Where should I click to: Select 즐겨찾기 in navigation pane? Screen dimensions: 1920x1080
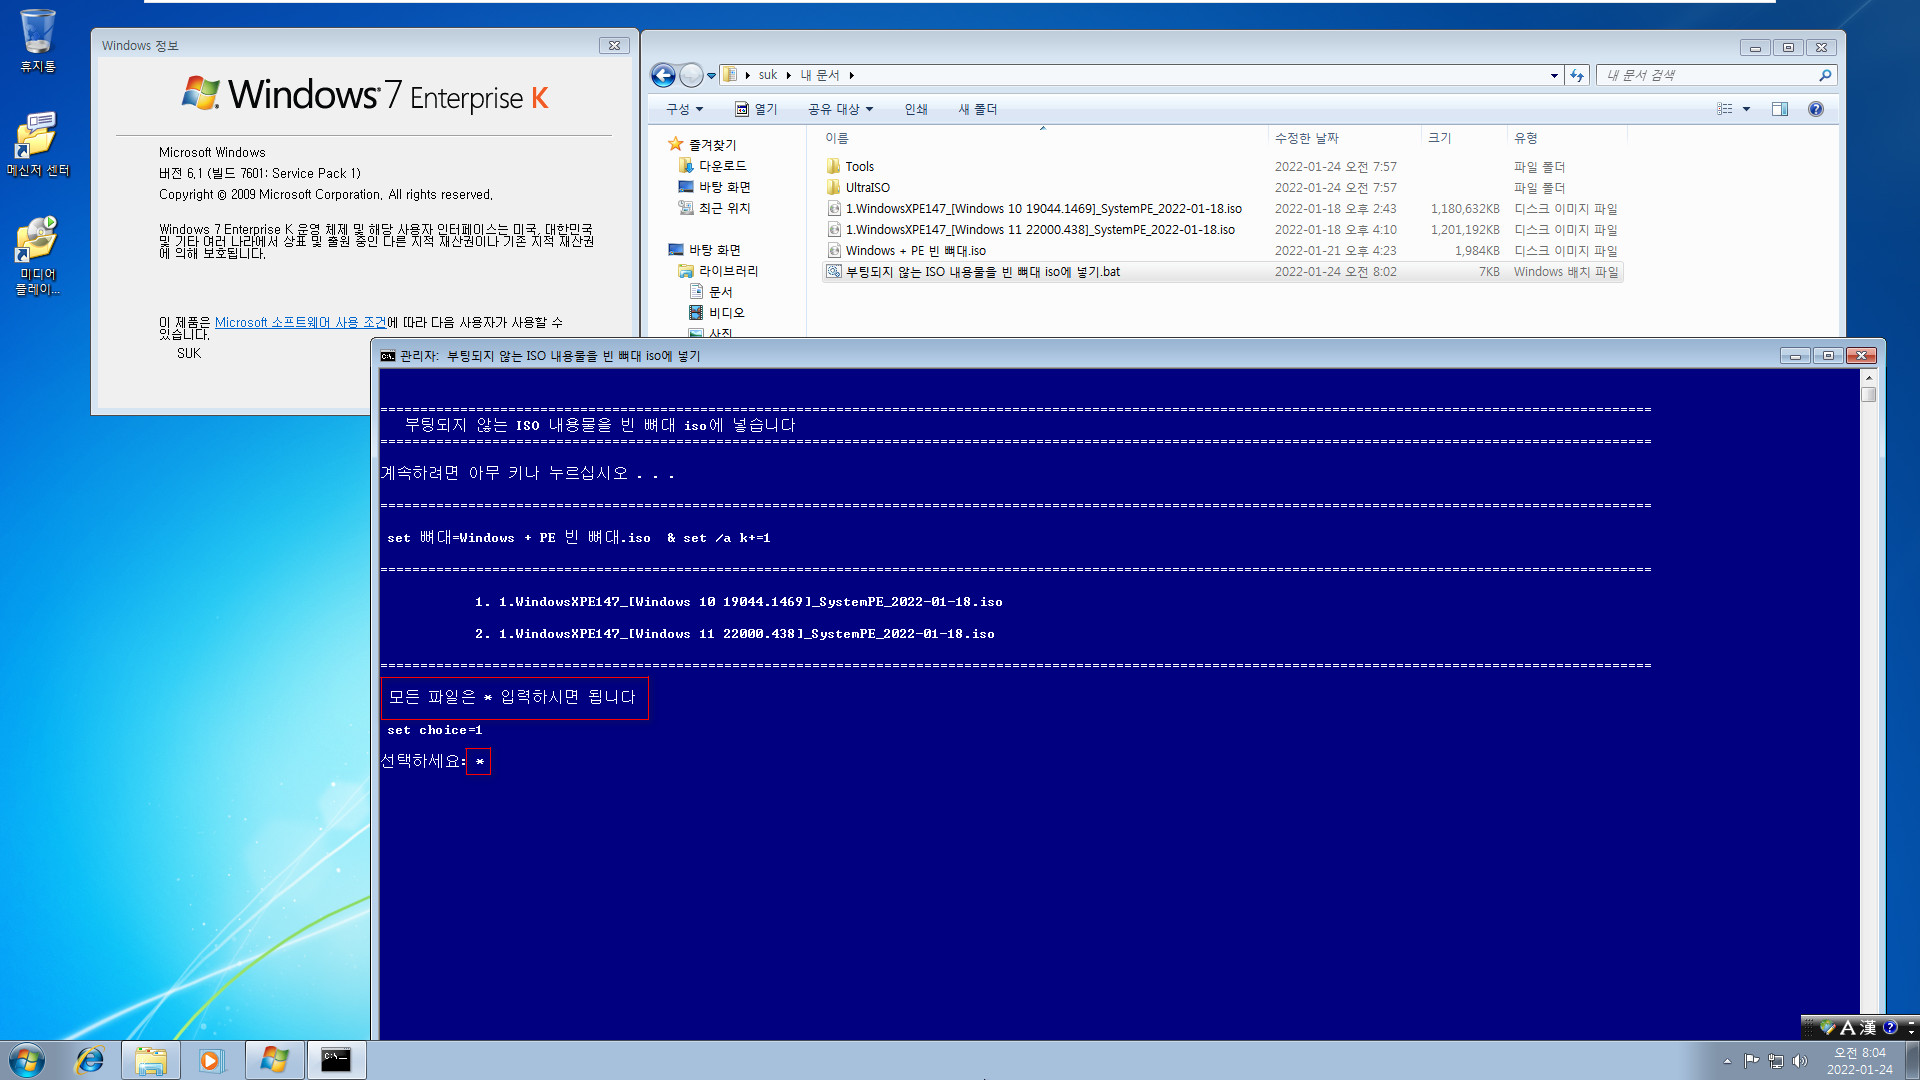[x=702, y=145]
